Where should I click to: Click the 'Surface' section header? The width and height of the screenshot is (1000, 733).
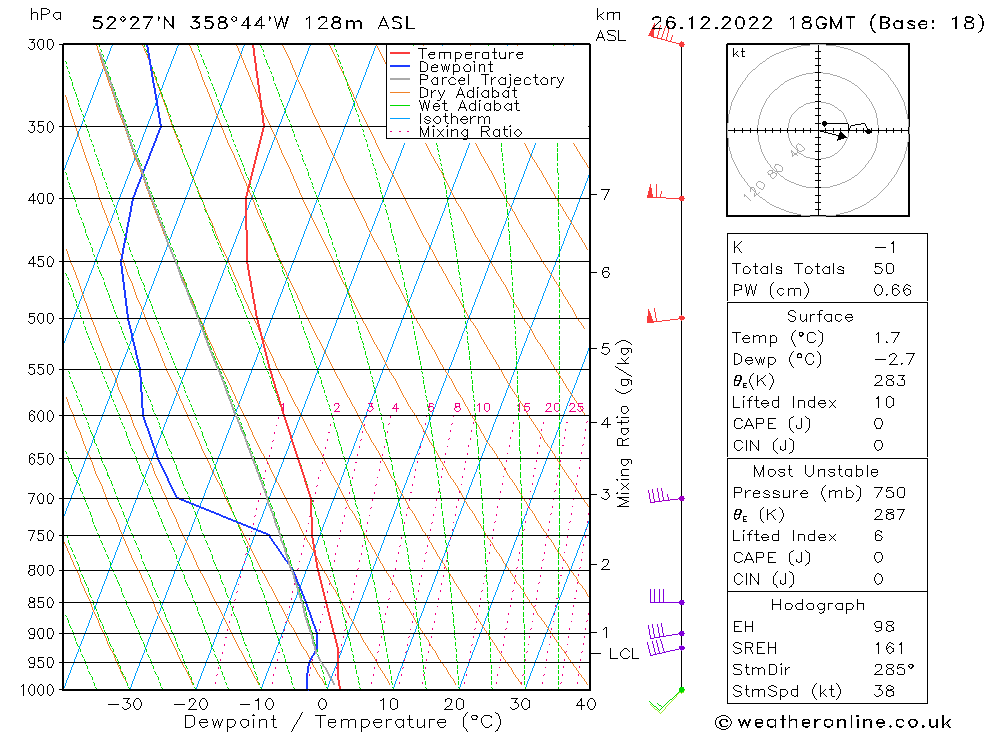coord(820,316)
